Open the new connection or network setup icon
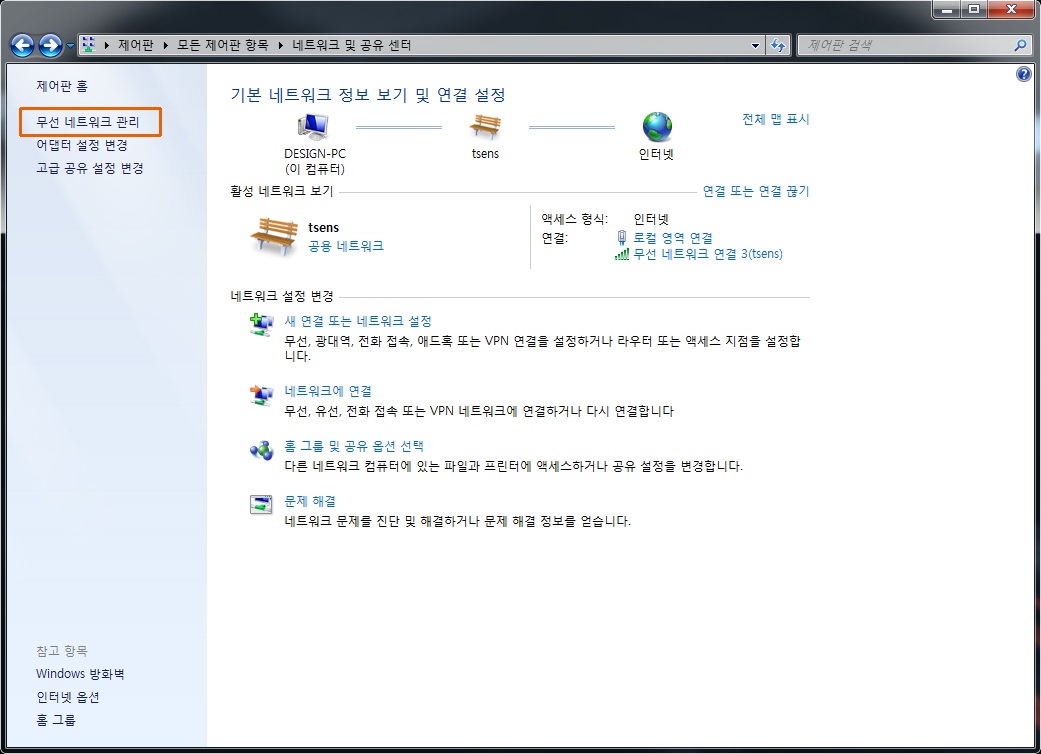 tap(261, 323)
